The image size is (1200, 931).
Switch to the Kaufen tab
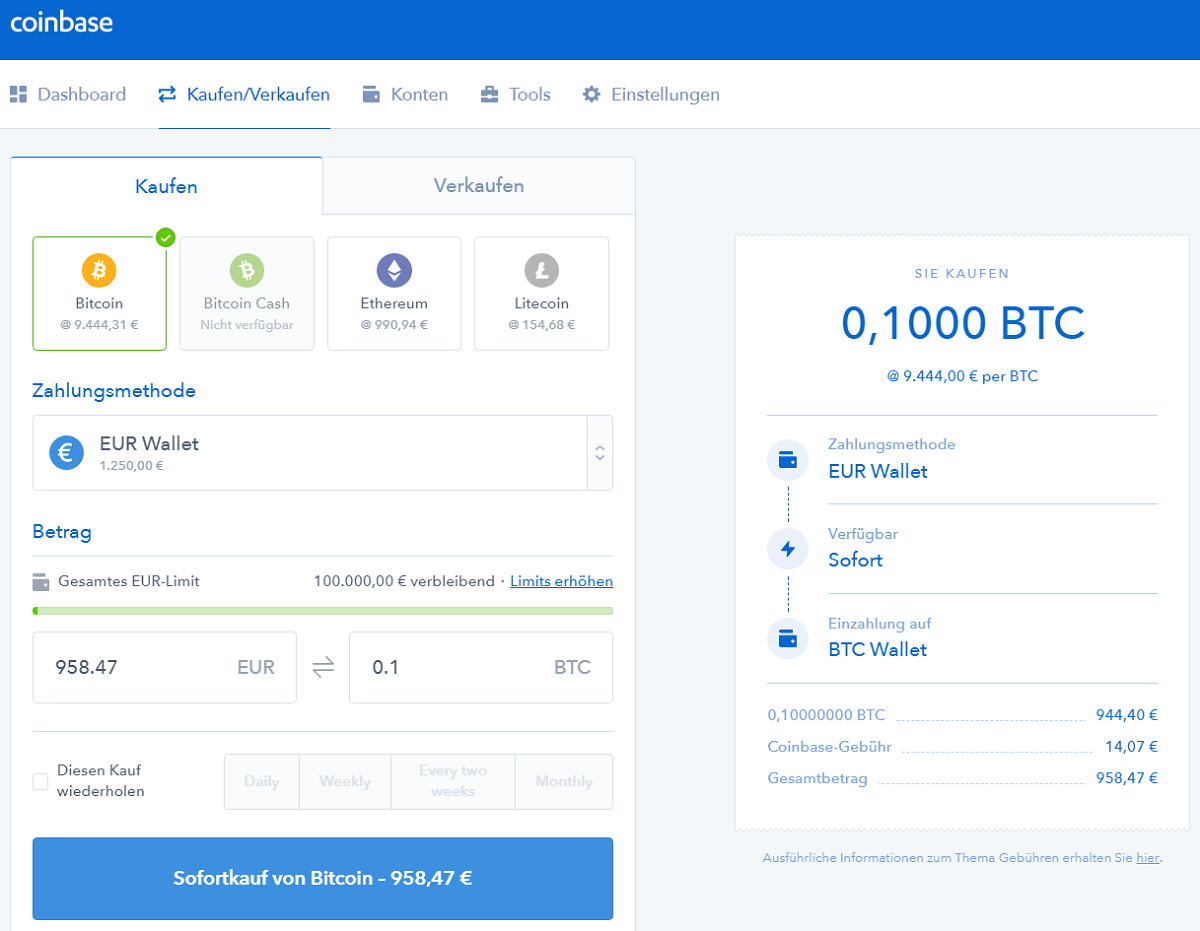tap(166, 186)
